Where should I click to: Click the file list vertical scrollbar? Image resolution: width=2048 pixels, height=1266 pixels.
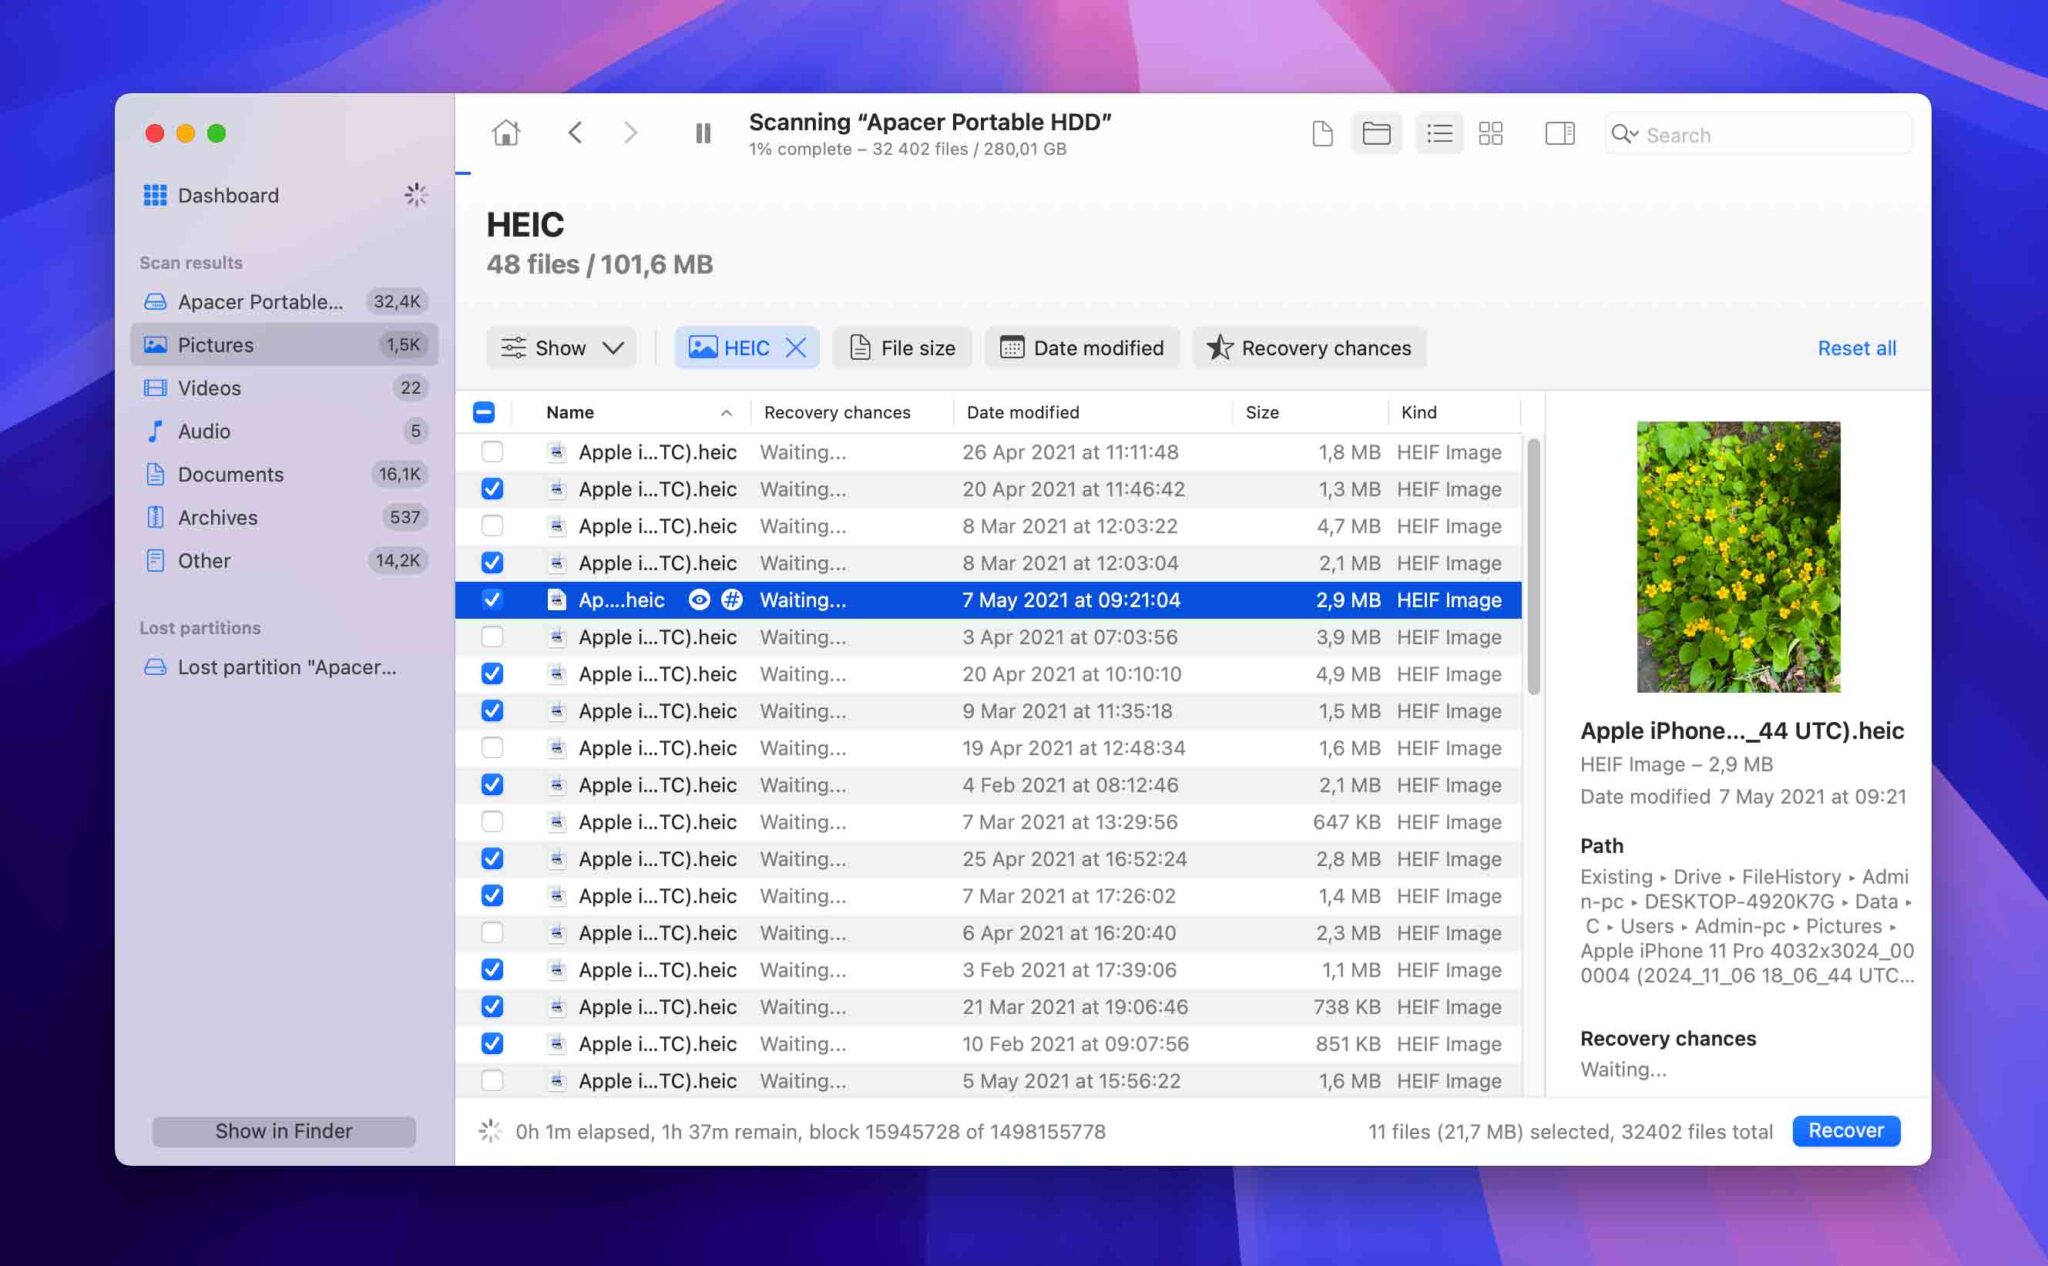tap(1533, 567)
